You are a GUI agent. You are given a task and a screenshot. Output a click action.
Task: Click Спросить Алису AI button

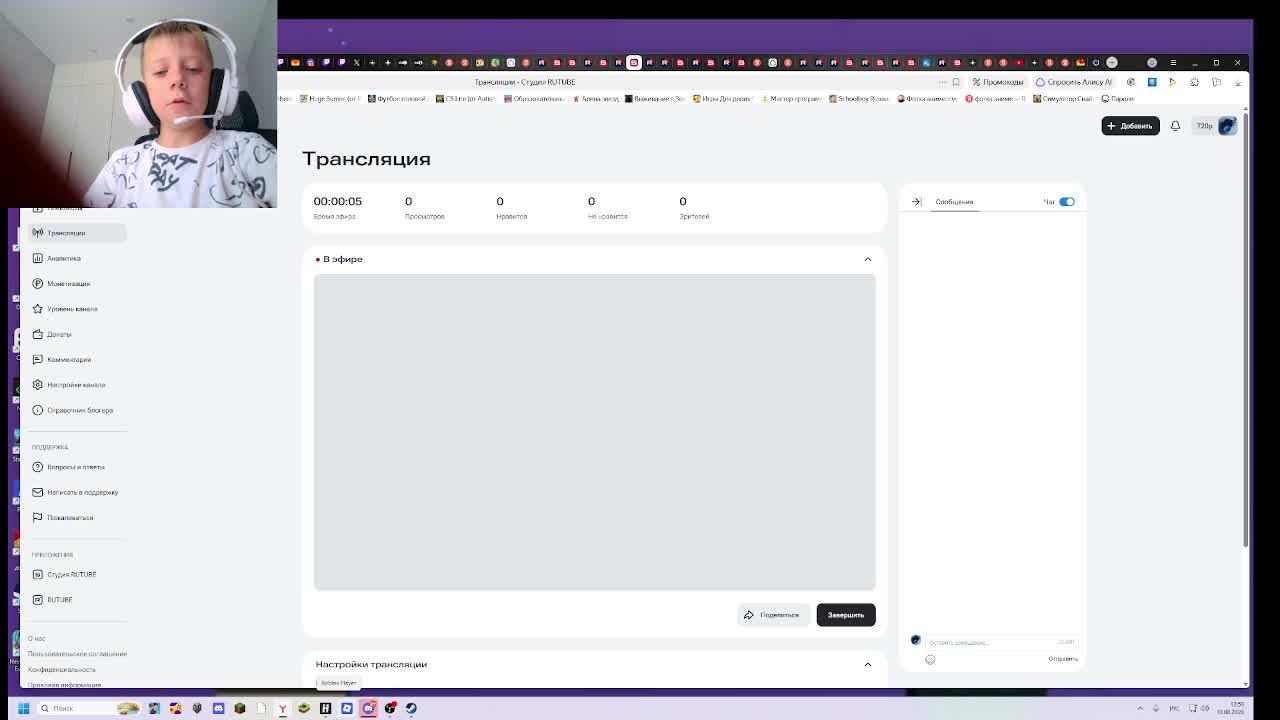point(1074,82)
